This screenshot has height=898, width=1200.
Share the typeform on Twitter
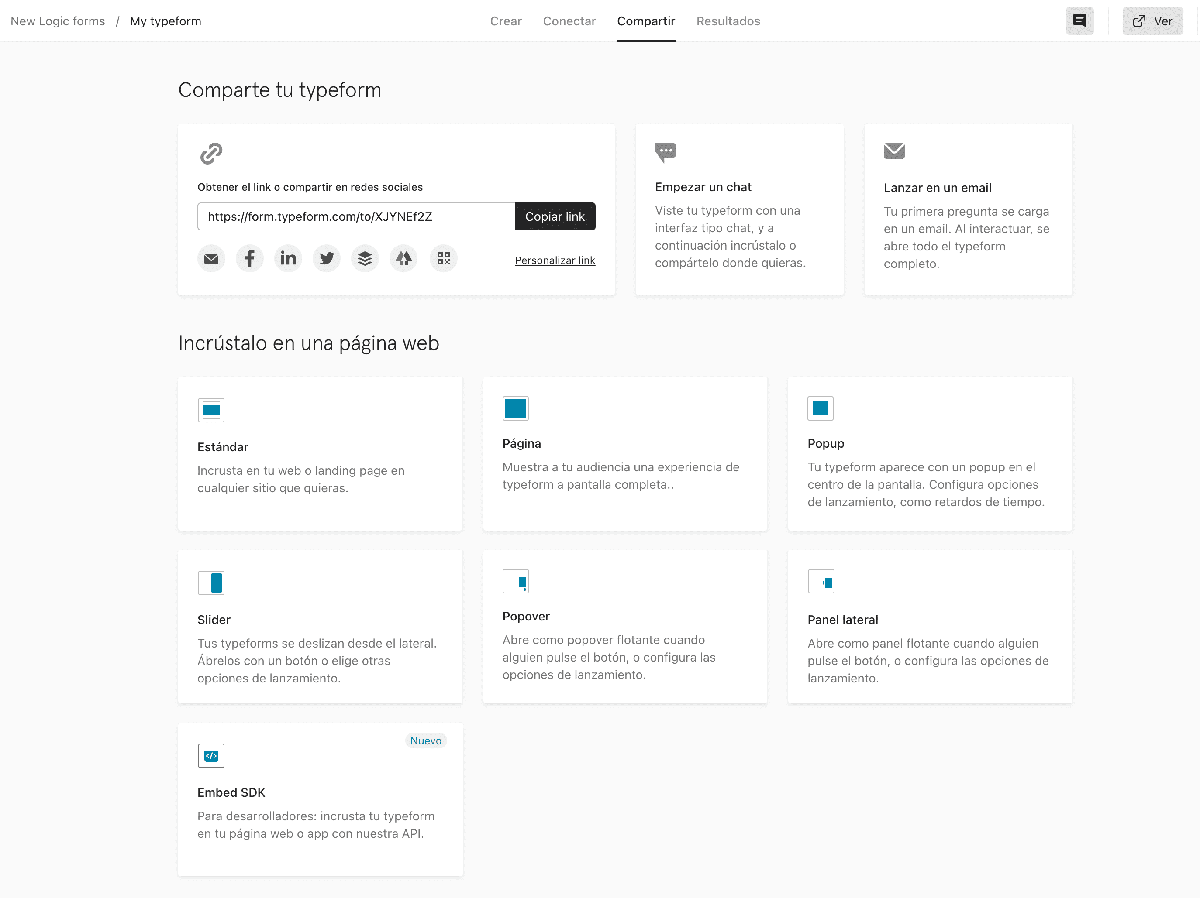(327, 258)
